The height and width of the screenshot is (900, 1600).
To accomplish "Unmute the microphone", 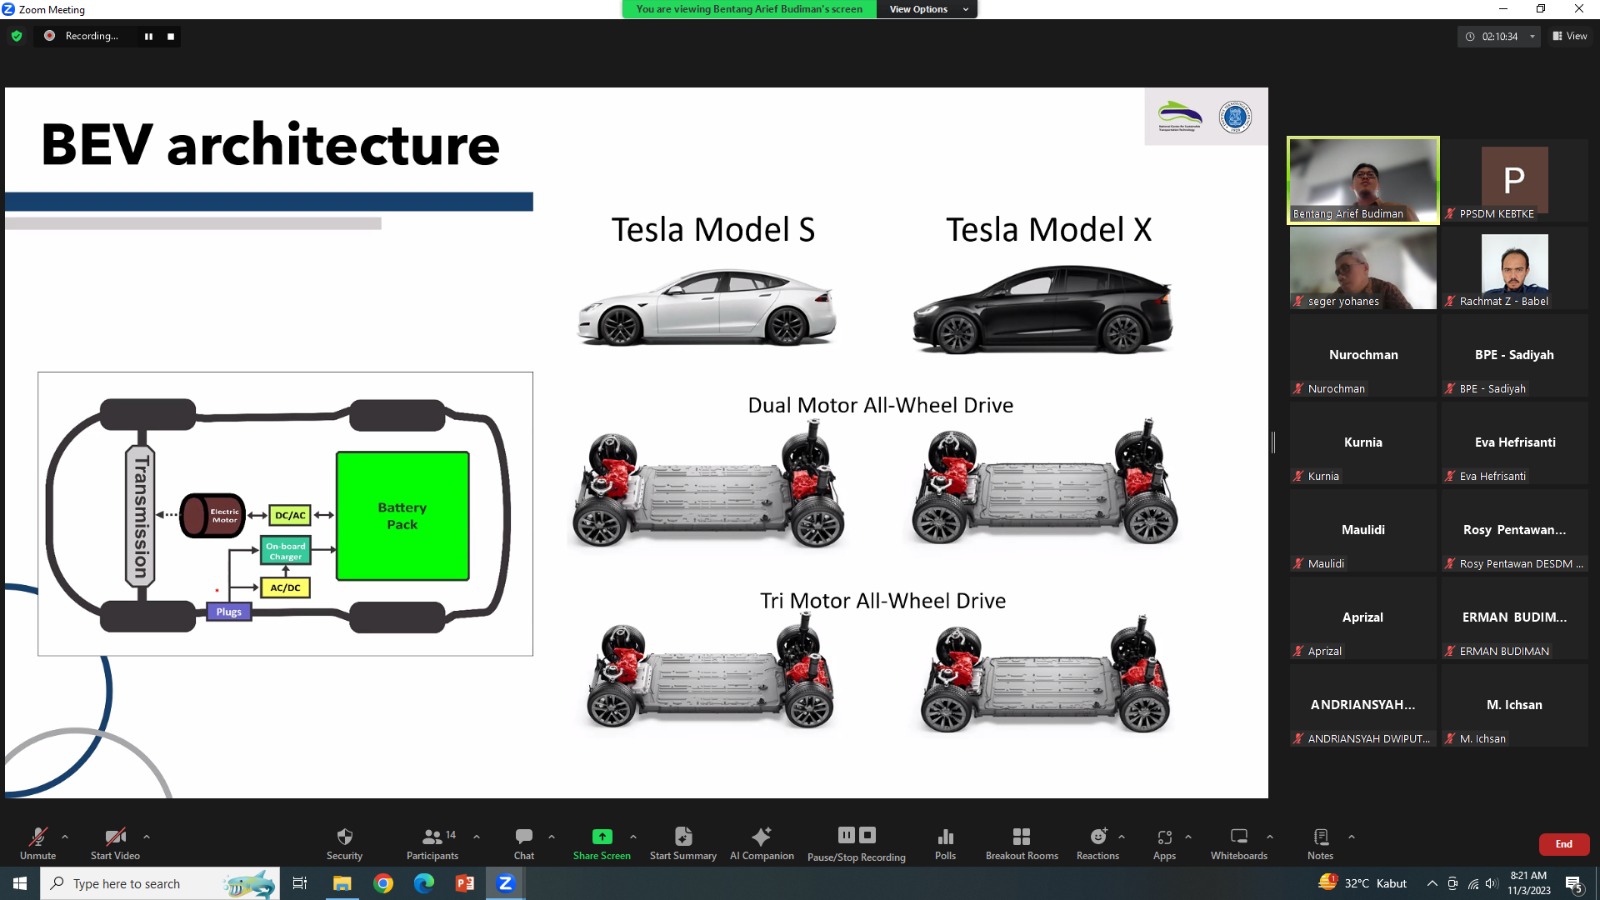I will 38,843.
